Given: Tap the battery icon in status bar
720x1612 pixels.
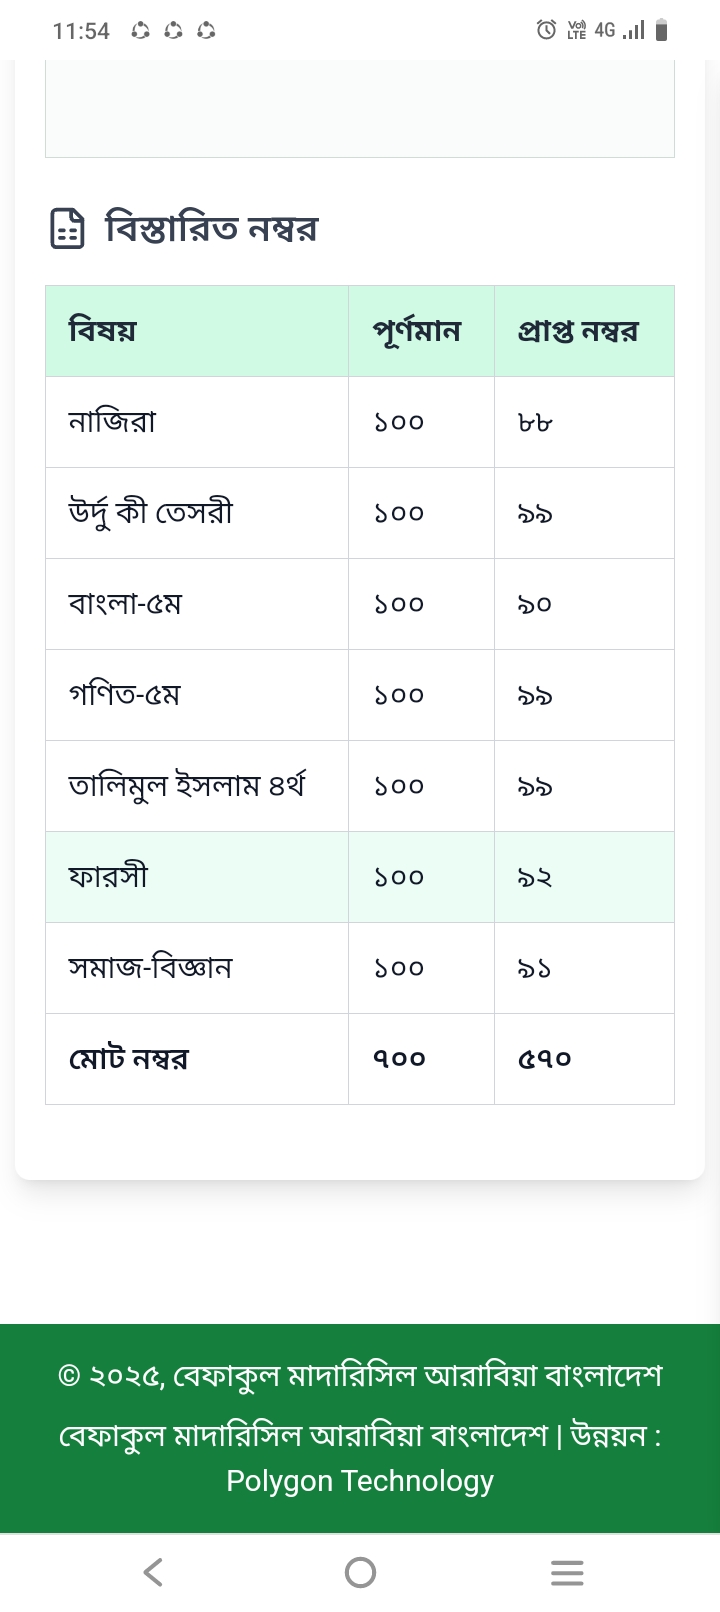Looking at the screenshot, I should (661, 30).
